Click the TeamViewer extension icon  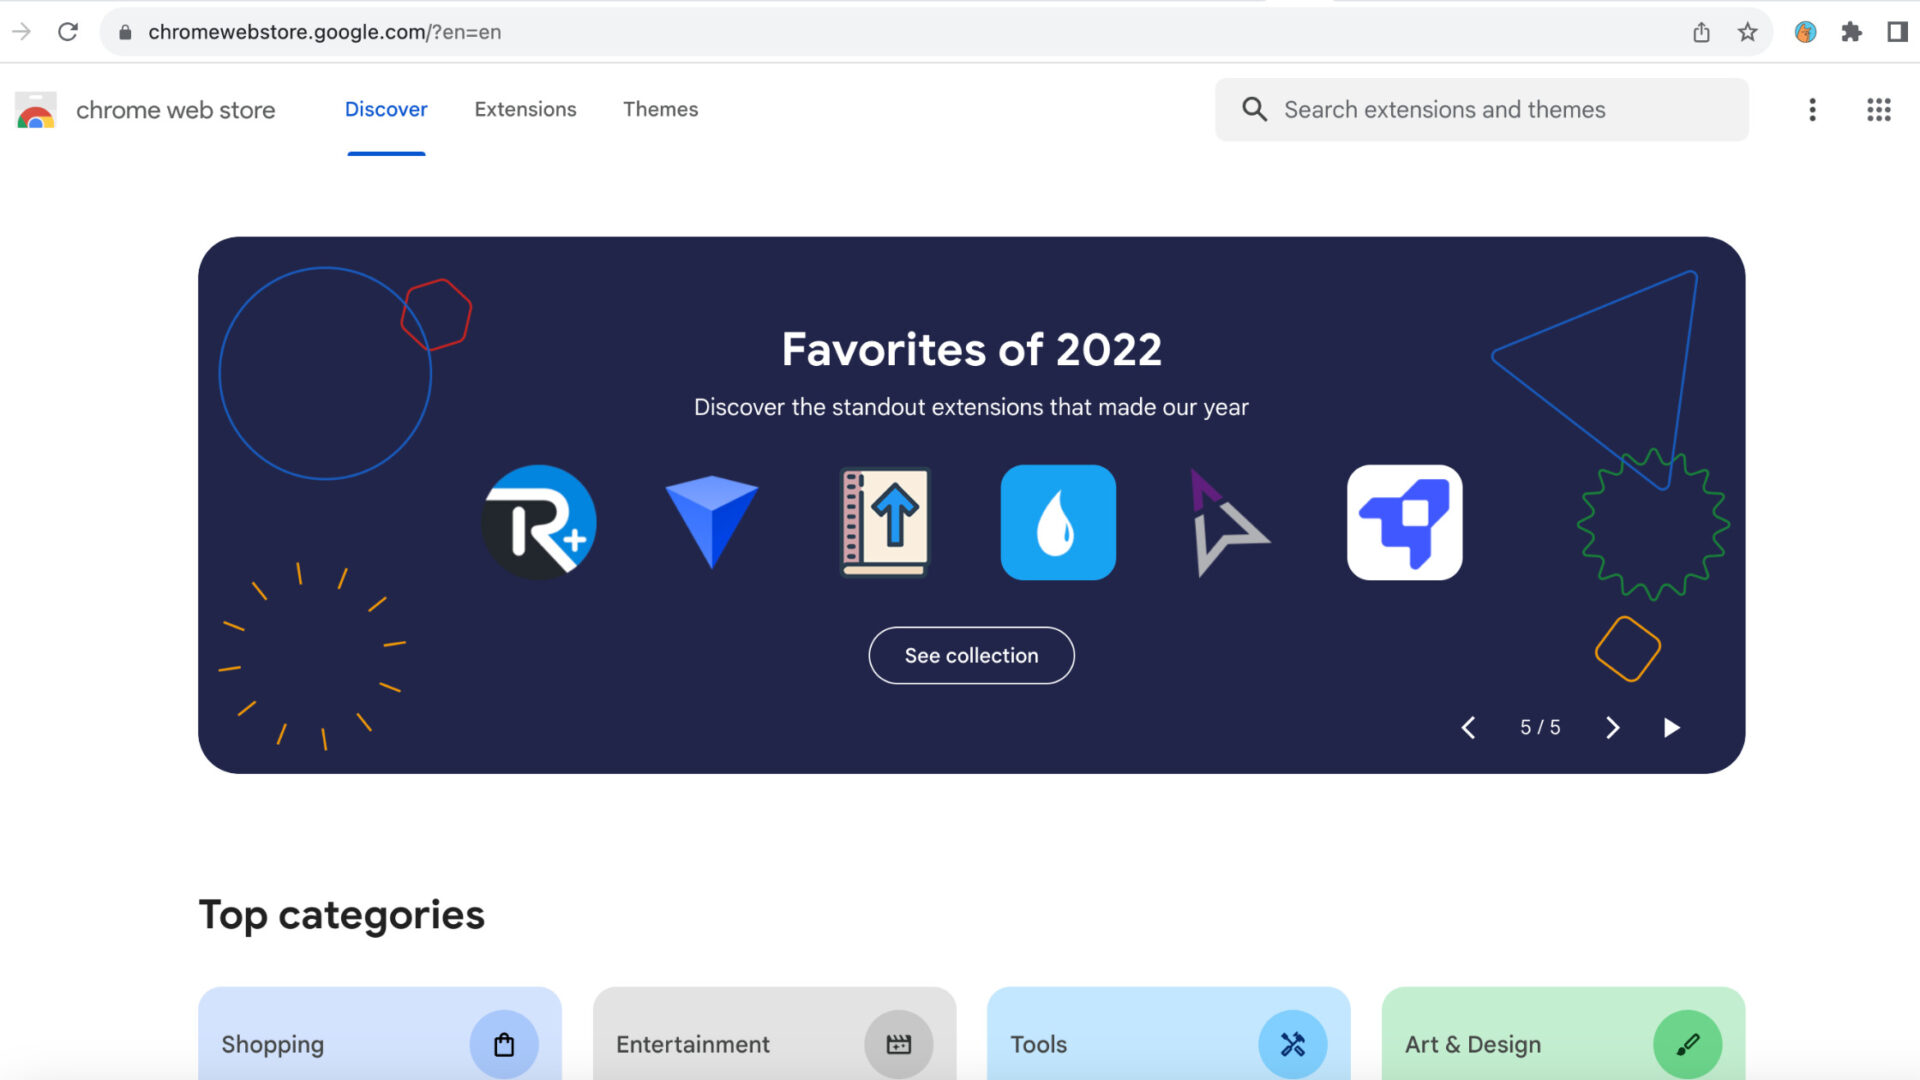pos(1404,522)
